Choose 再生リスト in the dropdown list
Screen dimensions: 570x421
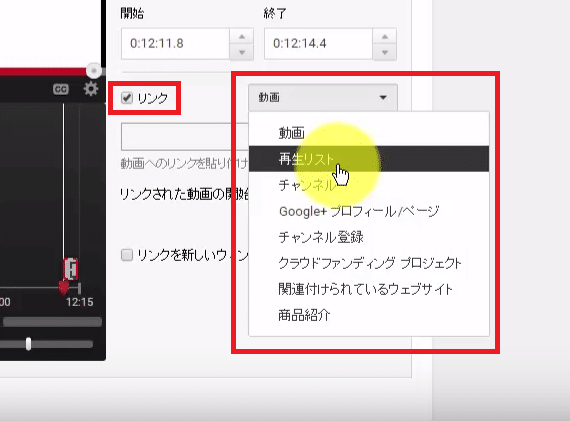point(369,159)
